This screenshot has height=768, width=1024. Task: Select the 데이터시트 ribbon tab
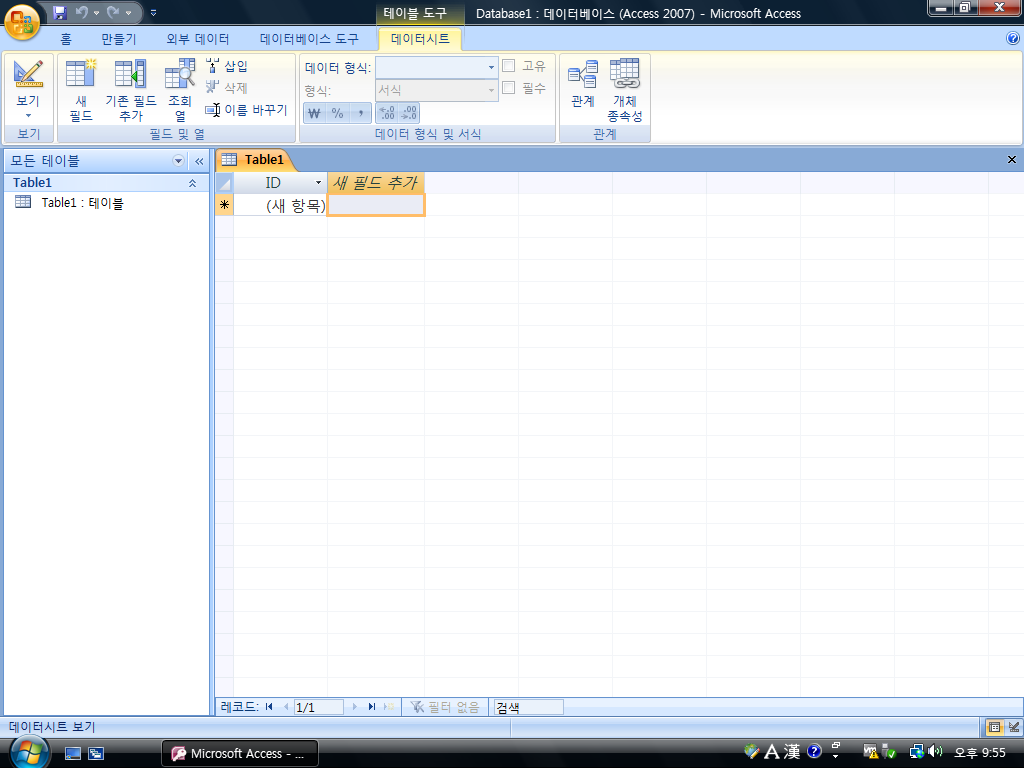coord(421,39)
